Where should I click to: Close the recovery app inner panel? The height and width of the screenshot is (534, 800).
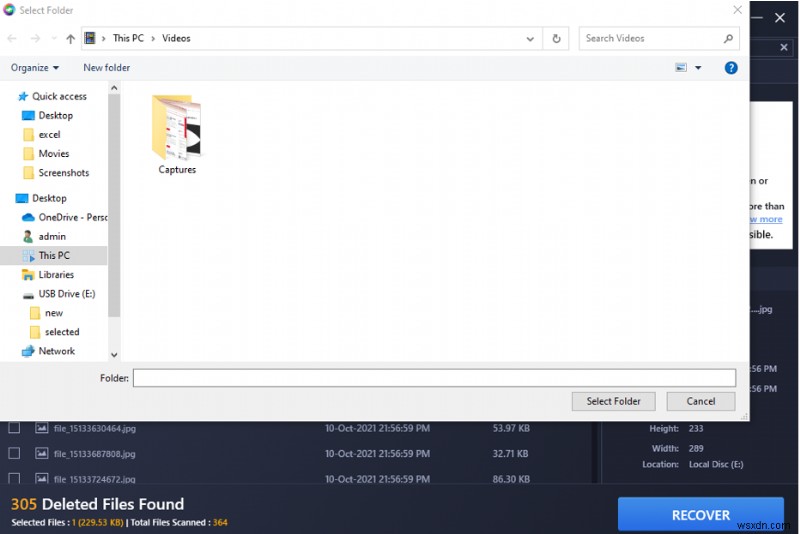pos(784,47)
